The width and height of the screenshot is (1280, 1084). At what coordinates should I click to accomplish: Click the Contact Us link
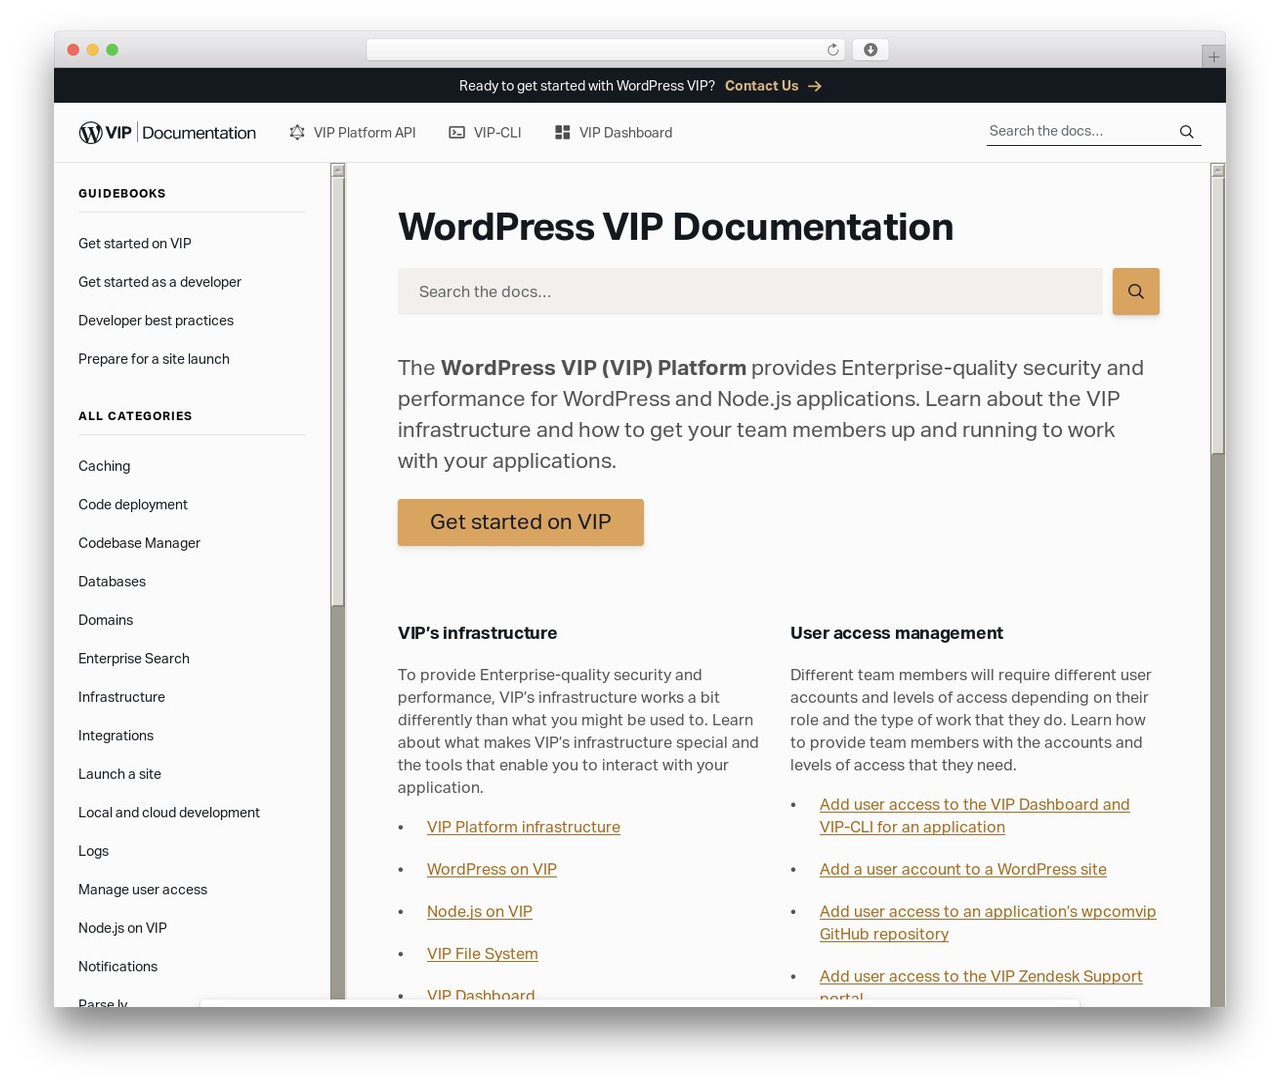tap(762, 86)
